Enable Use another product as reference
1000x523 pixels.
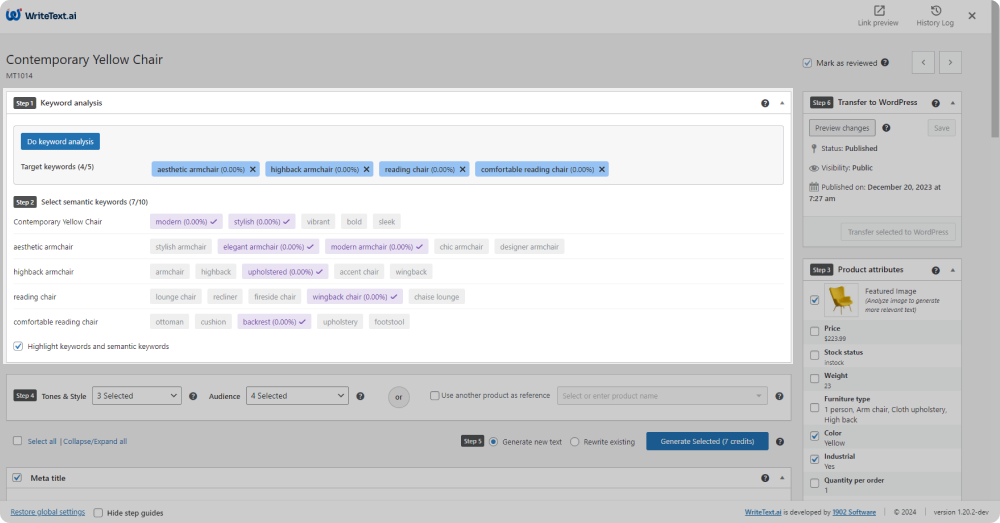(434, 395)
